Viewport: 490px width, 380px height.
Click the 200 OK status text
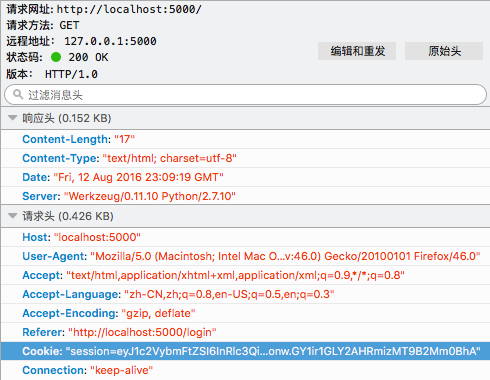[88, 57]
